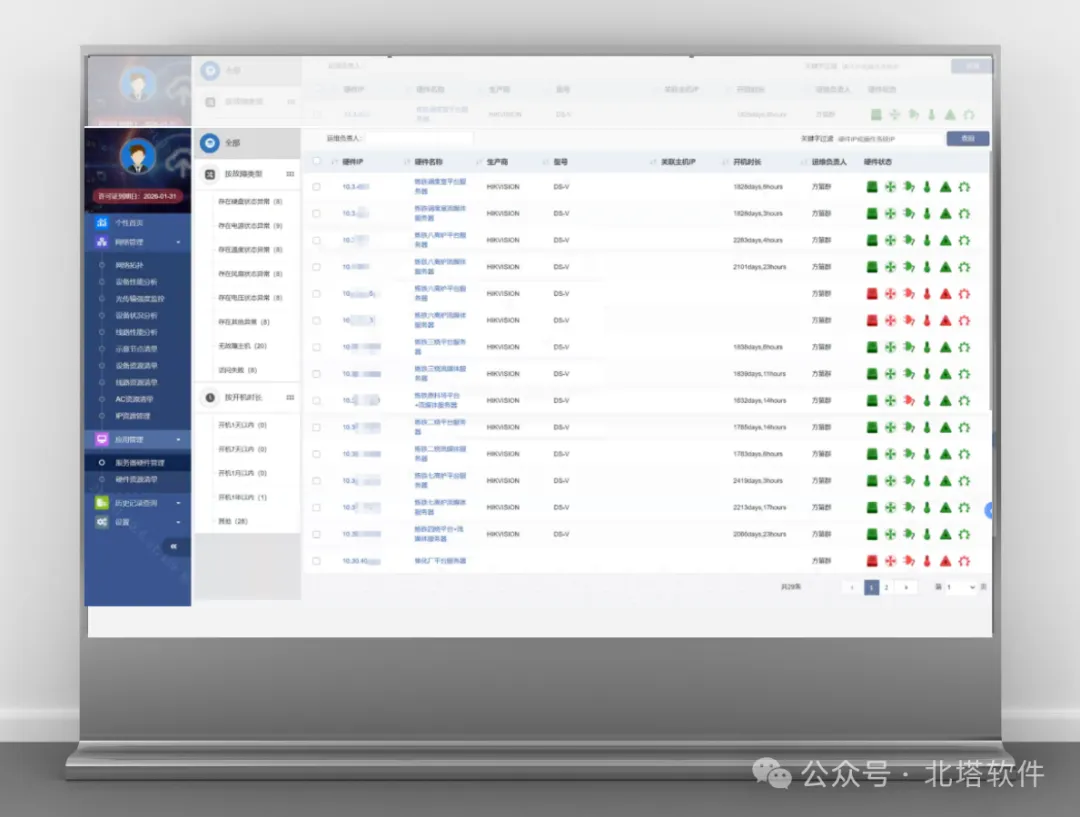Click the red thermometer icon in the 10.30.40 row
The image size is (1080, 817).
coord(927,561)
